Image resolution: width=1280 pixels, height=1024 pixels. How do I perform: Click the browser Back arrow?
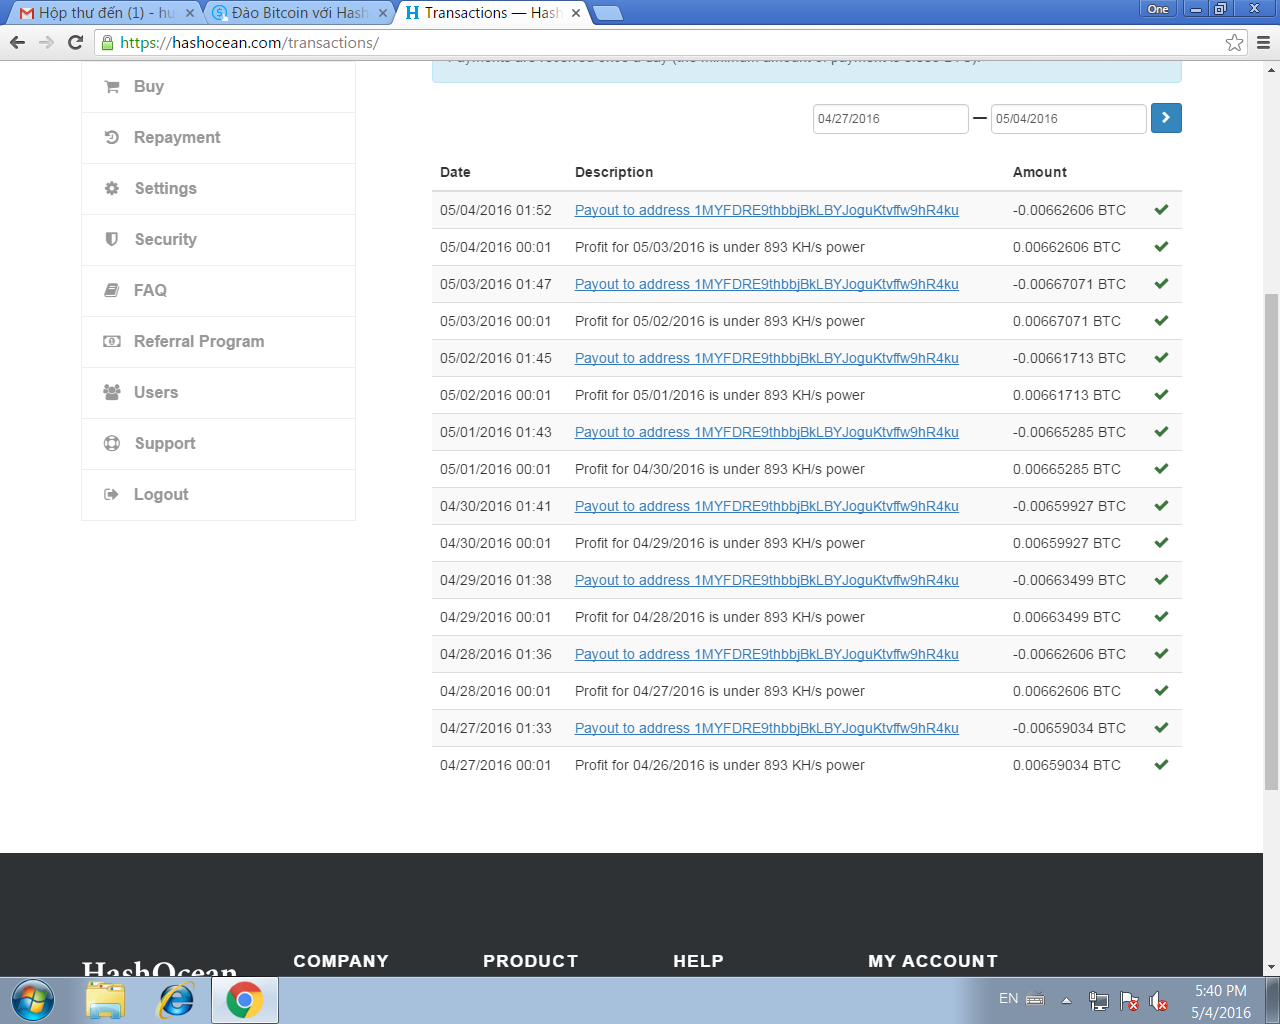(x=17, y=42)
